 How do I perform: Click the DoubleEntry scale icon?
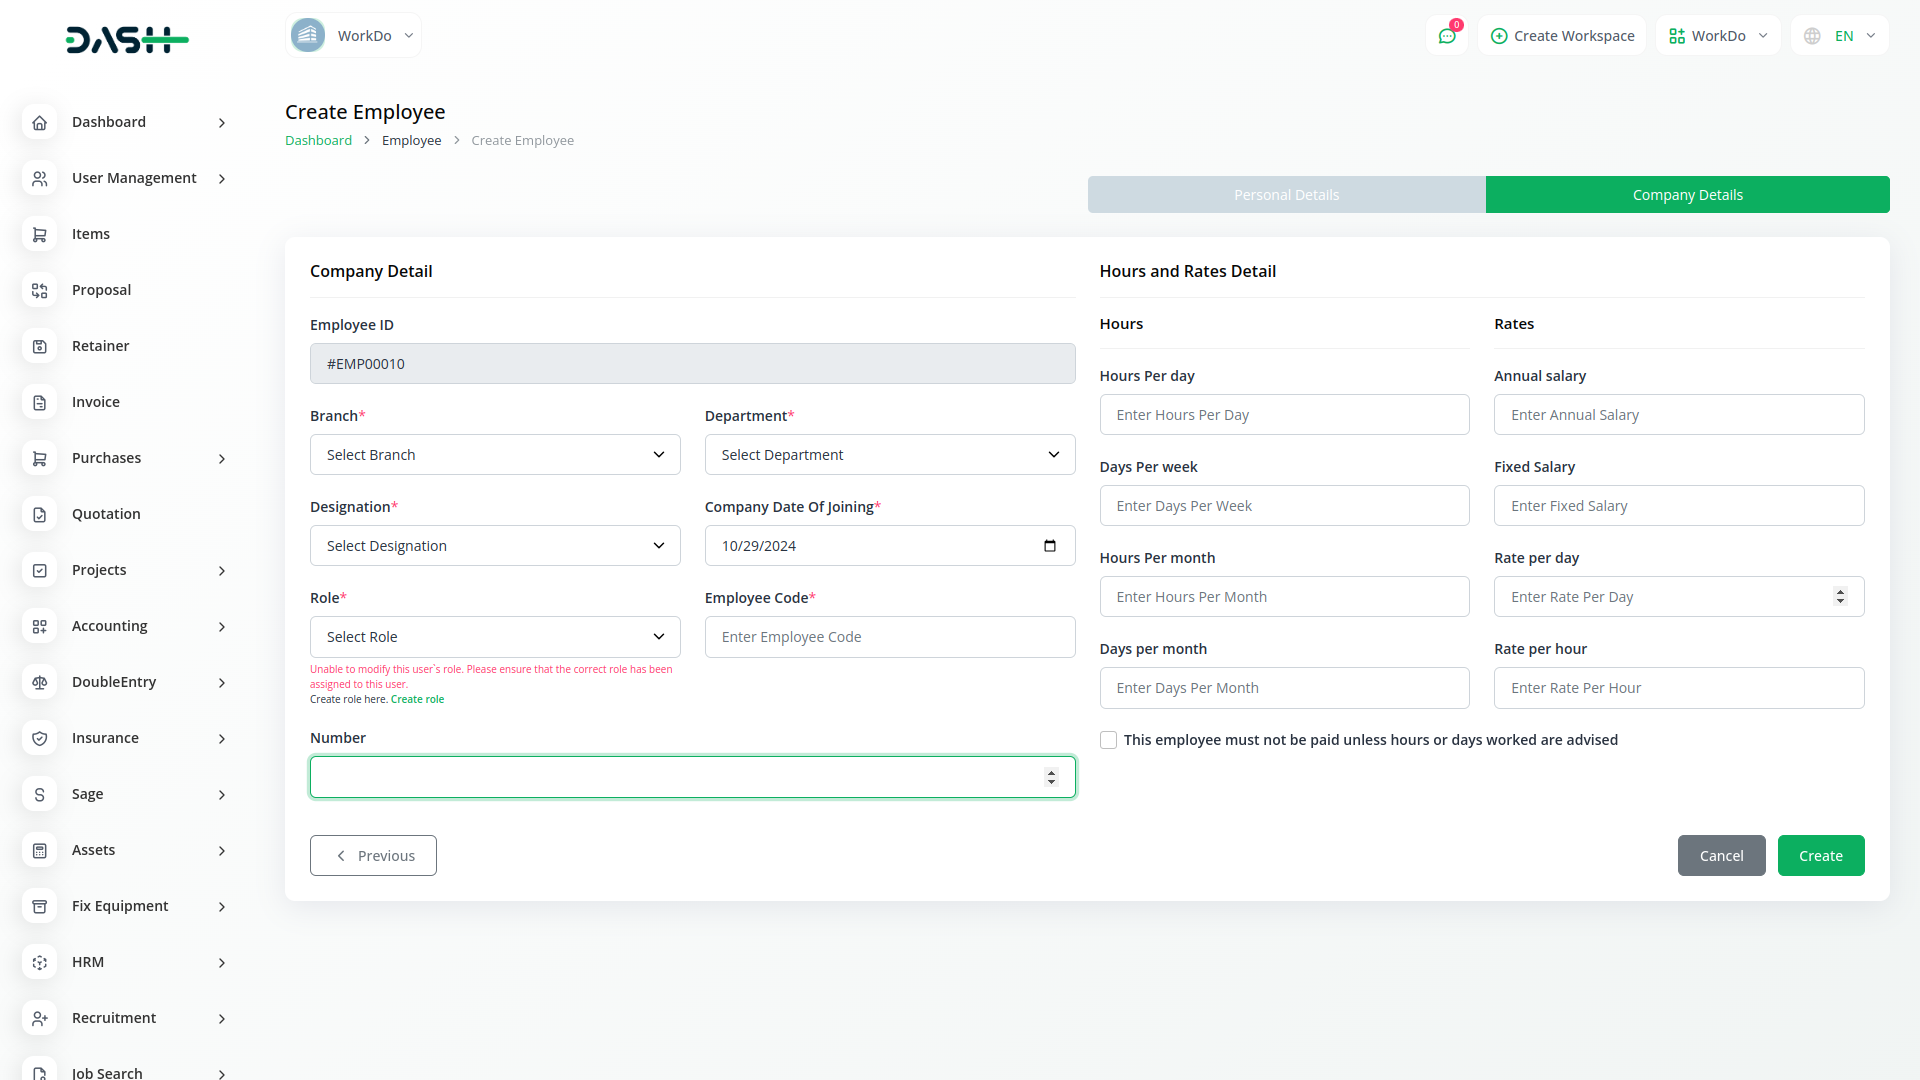[x=39, y=682]
